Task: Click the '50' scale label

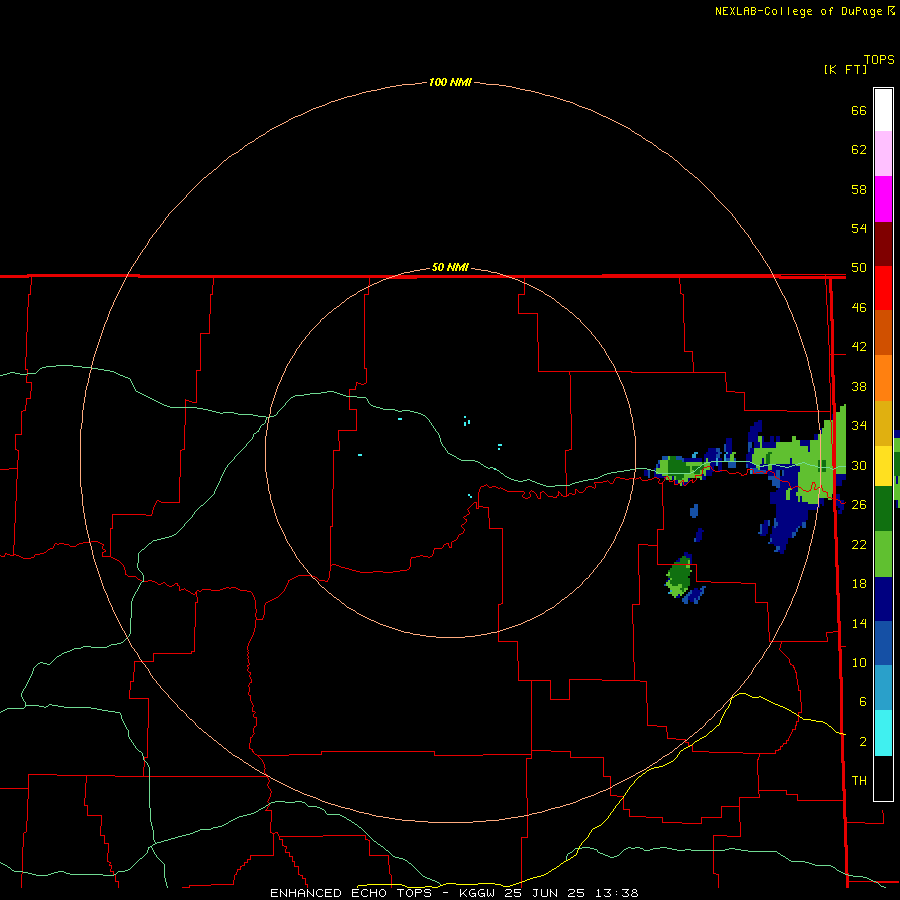Action: pos(859,268)
